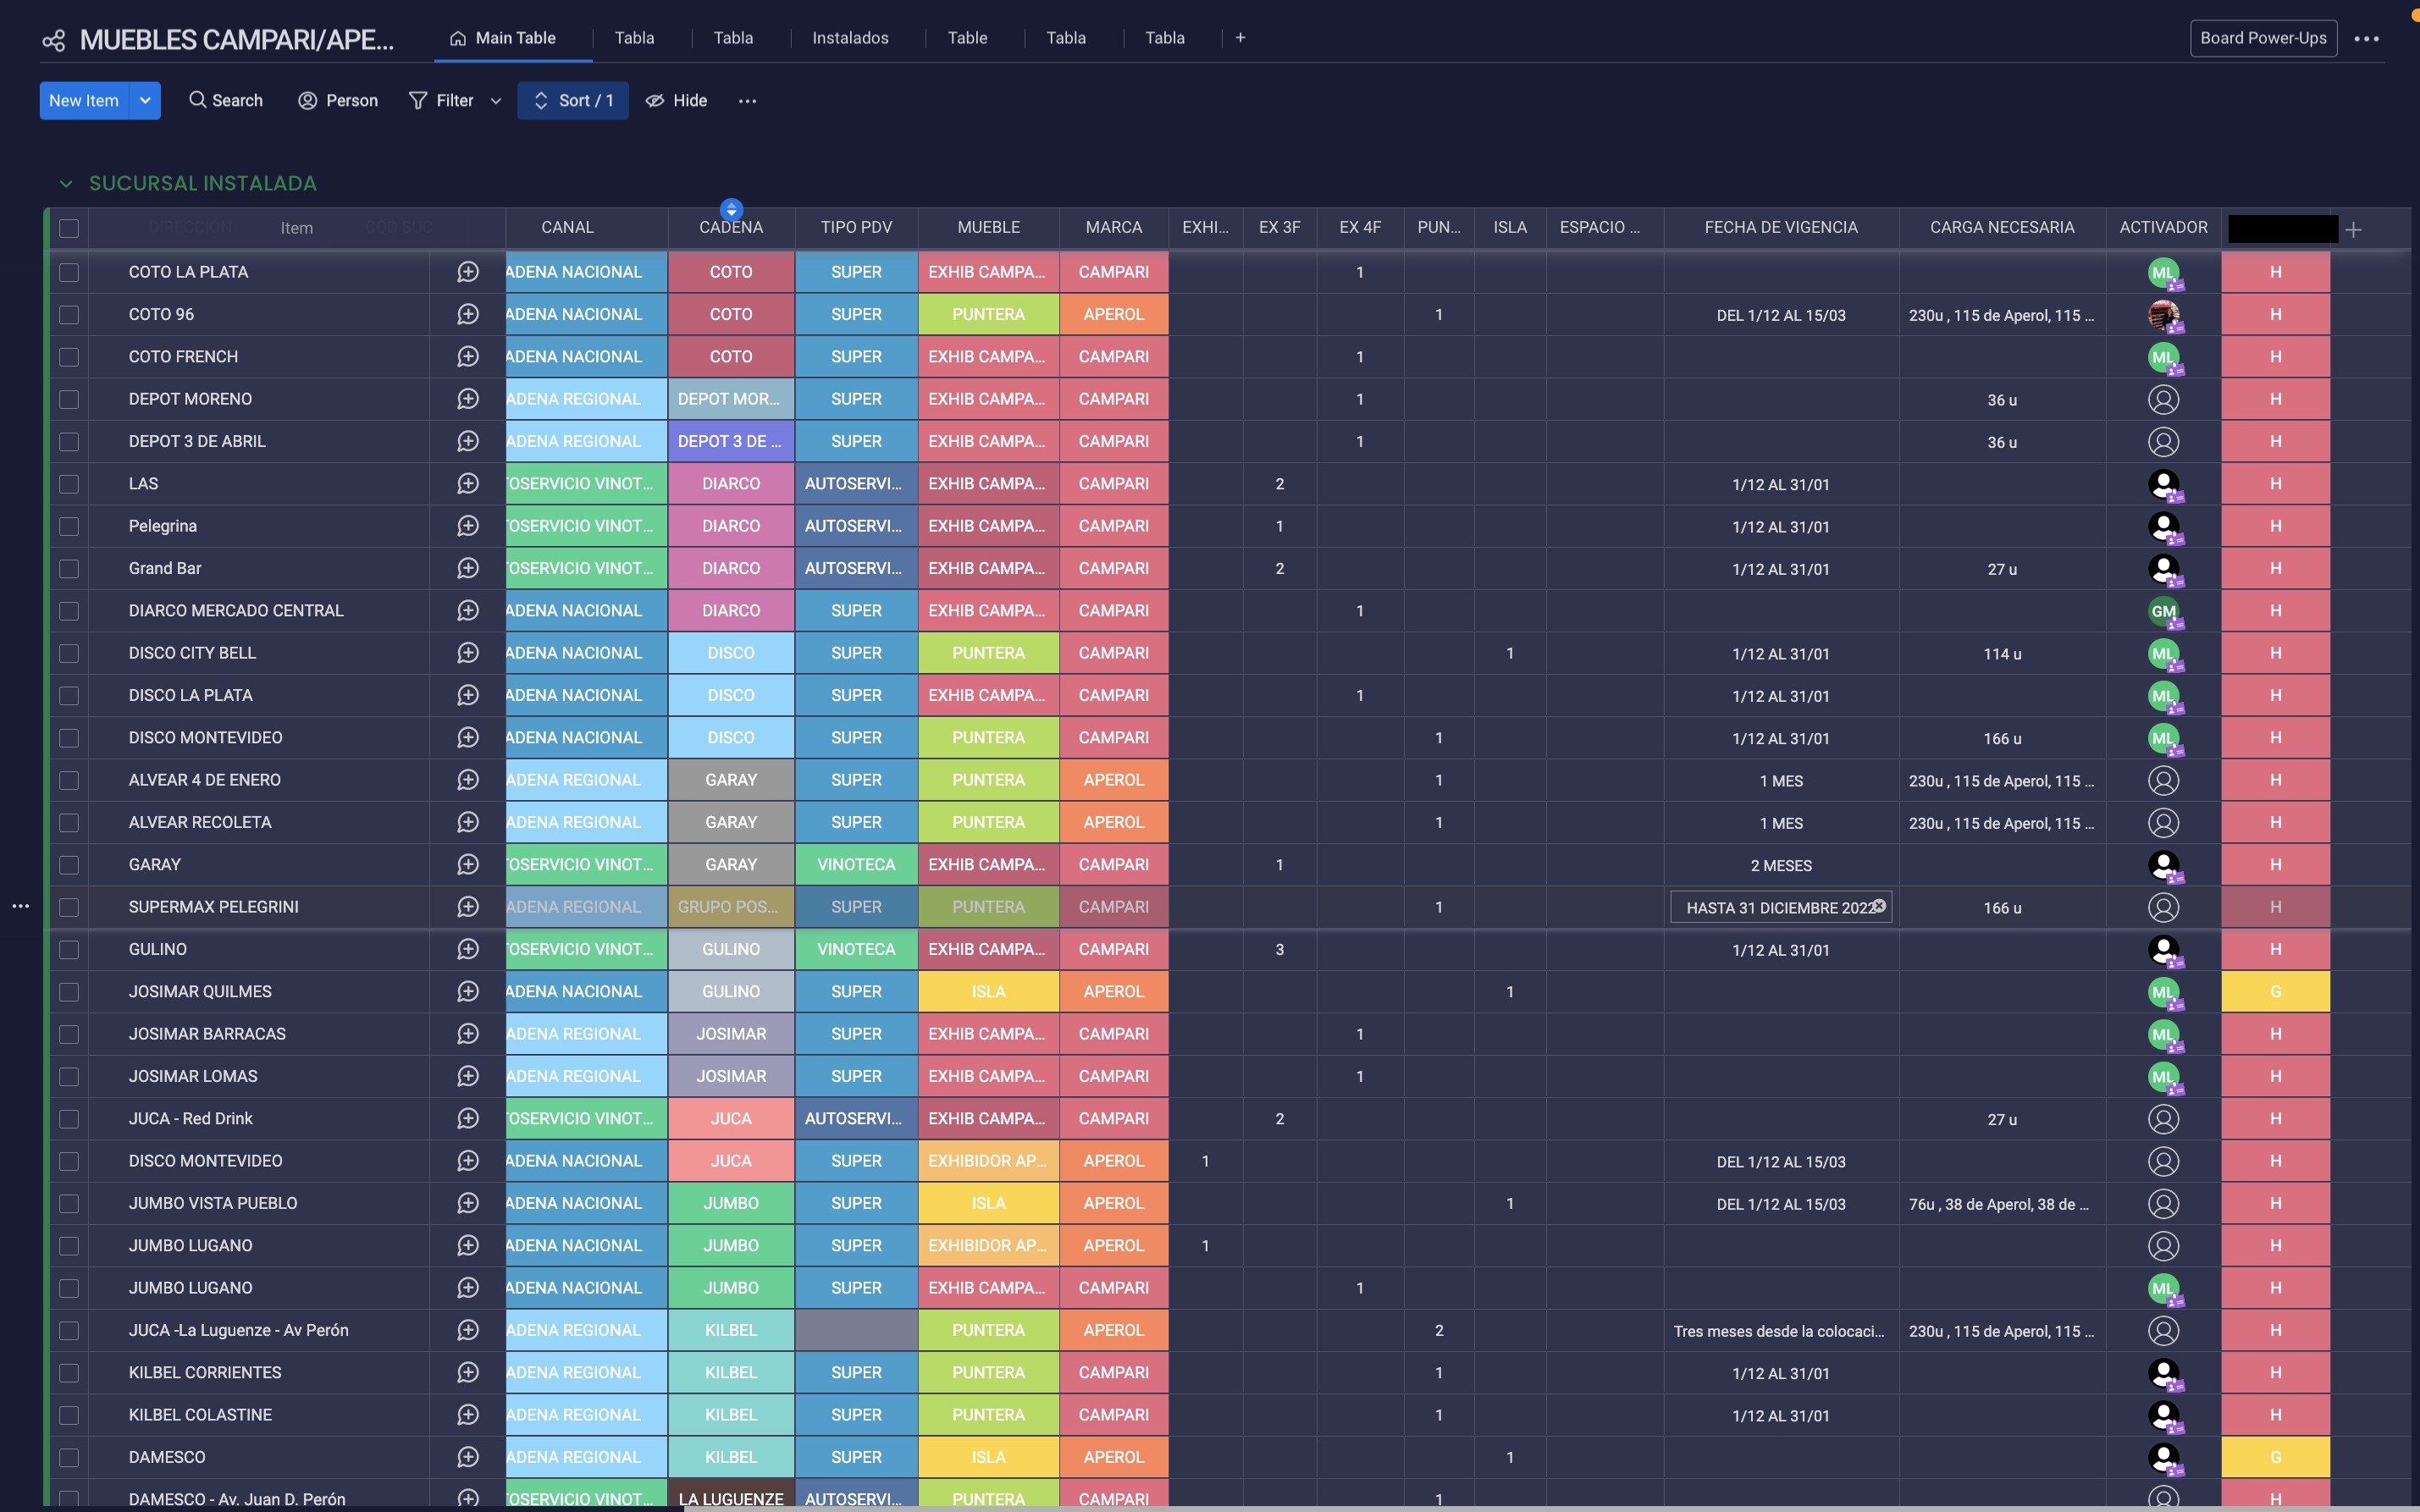The height and width of the screenshot is (1512, 2420).
Task: Tick the JUMBO VISTA PUEBLO row checkbox
Action: click(x=69, y=1203)
